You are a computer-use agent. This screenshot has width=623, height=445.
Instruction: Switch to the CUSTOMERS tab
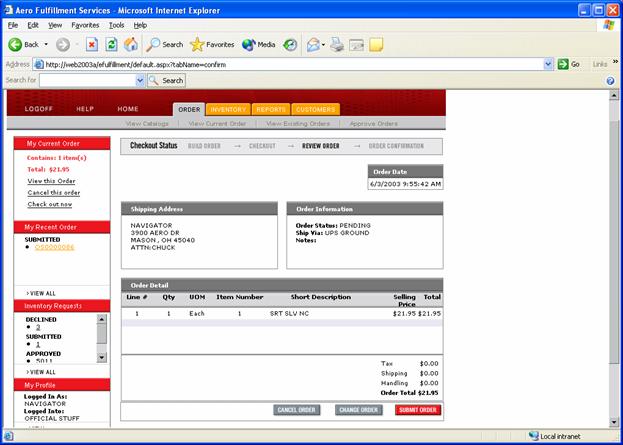[316, 109]
